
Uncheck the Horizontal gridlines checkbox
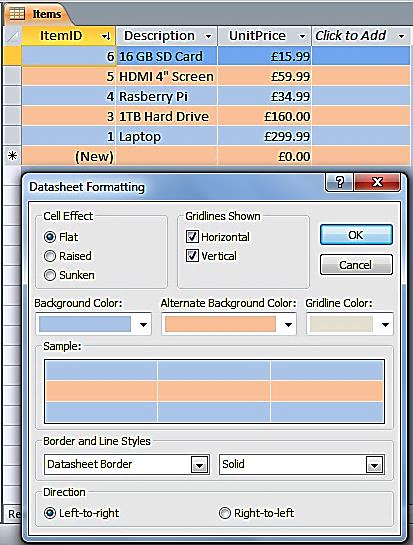pyautogui.click(x=192, y=236)
